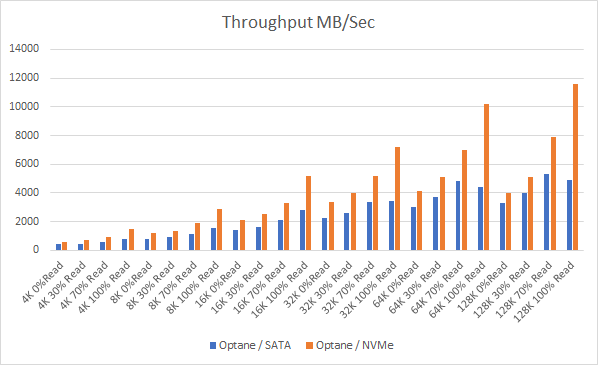Screen dimensions: 598x365
Task: Click the orange 64K 100% Read bar
Action: coord(487,177)
